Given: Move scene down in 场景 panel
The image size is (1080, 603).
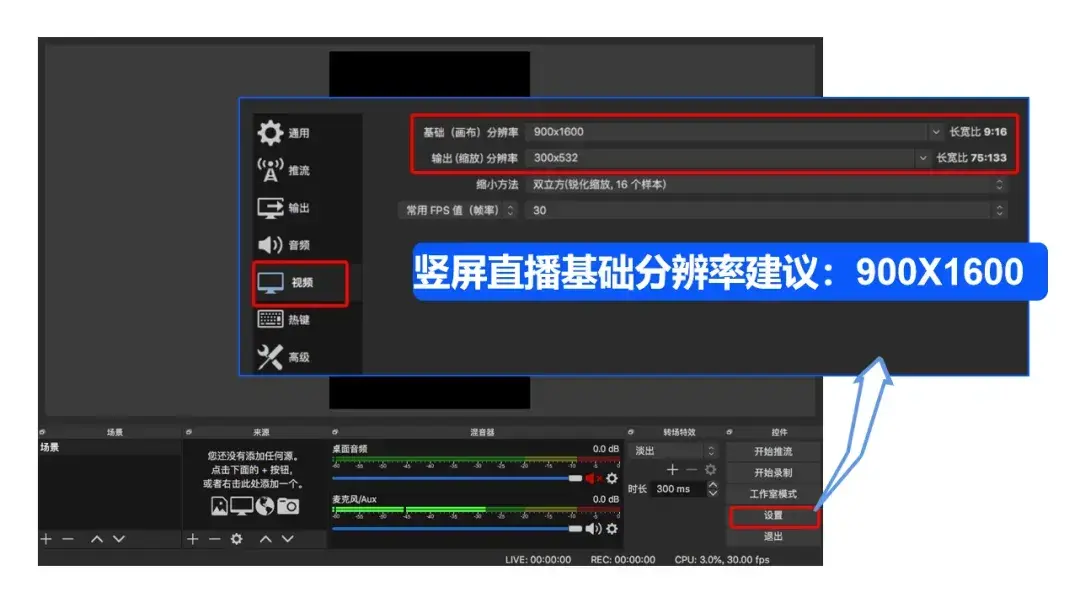Looking at the screenshot, I should click(118, 539).
